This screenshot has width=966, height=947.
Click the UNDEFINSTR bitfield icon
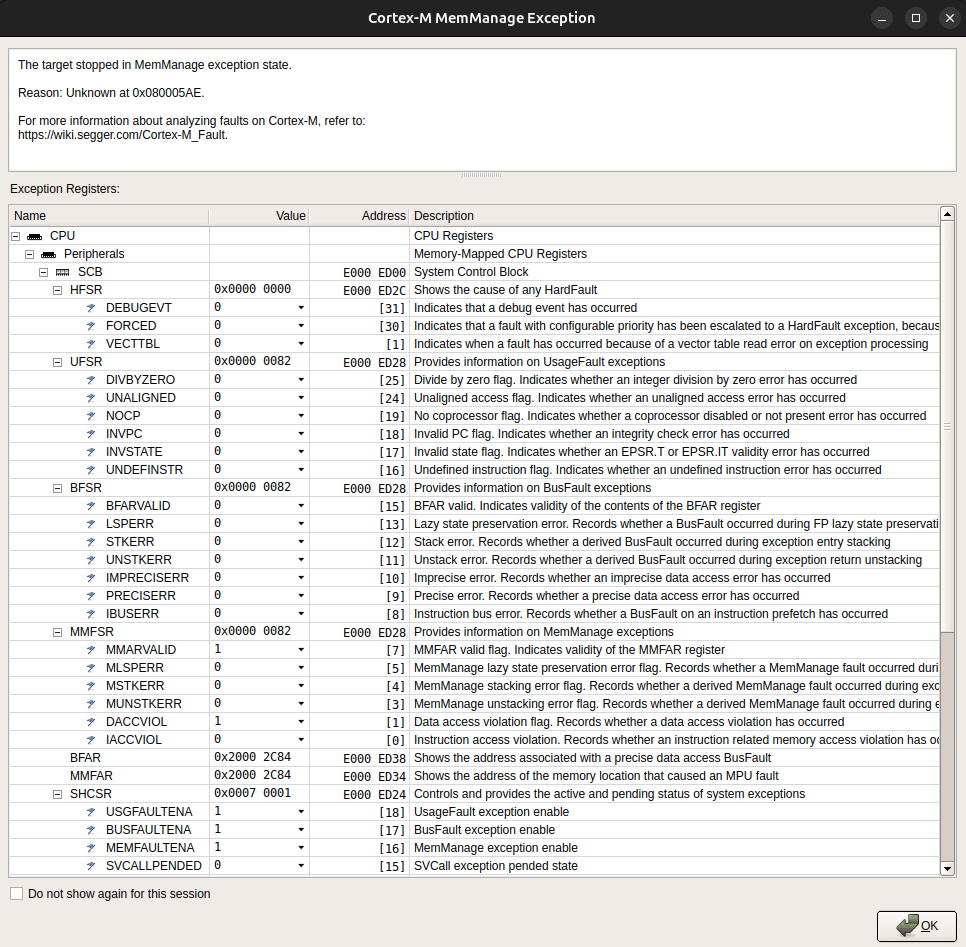tap(91, 470)
